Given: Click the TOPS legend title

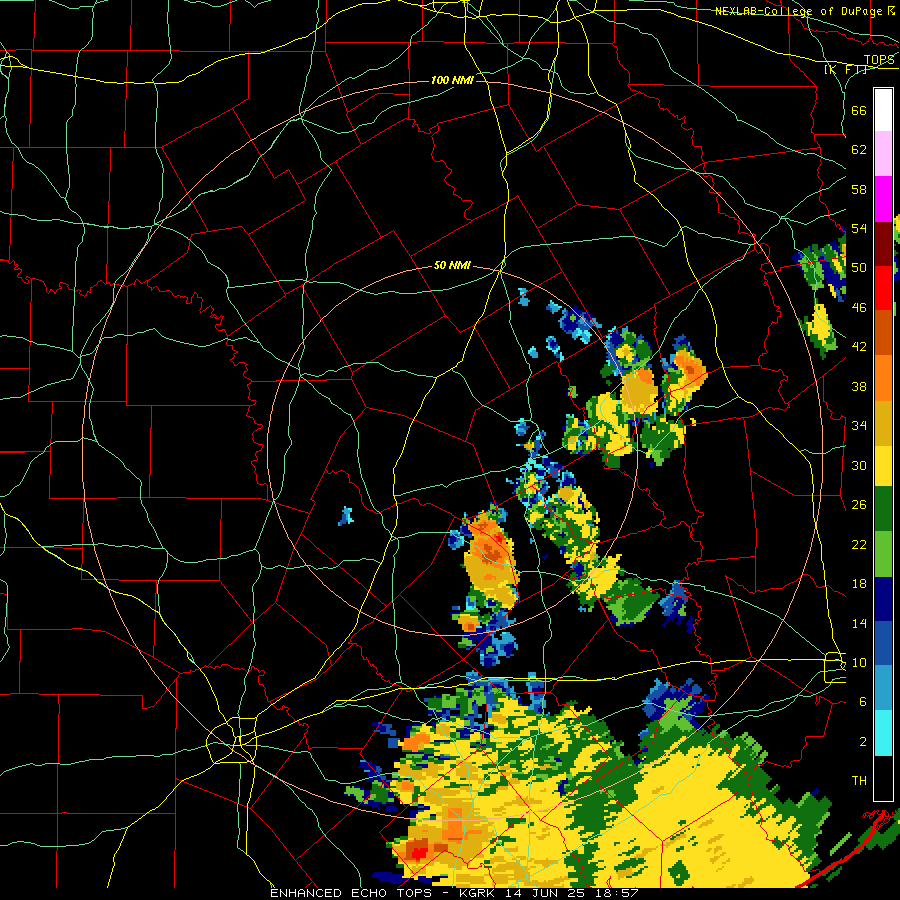Looking at the screenshot, I should coord(879,60).
